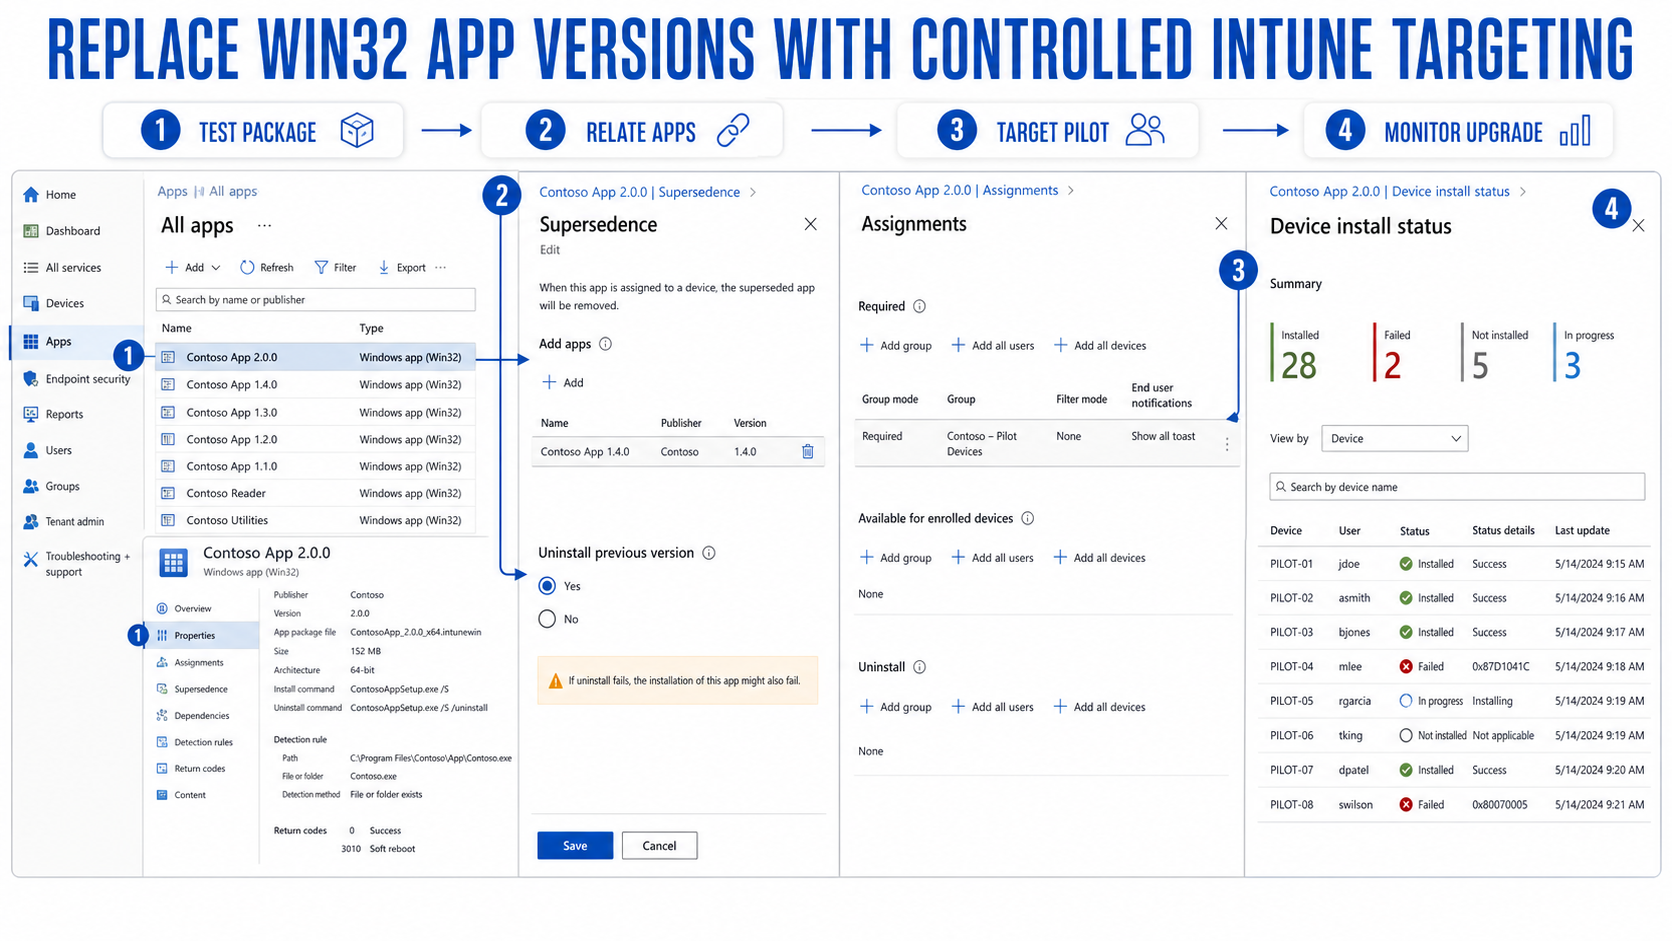Open Home in the left sidebar
The height and width of the screenshot is (941, 1672).
[x=50, y=195]
